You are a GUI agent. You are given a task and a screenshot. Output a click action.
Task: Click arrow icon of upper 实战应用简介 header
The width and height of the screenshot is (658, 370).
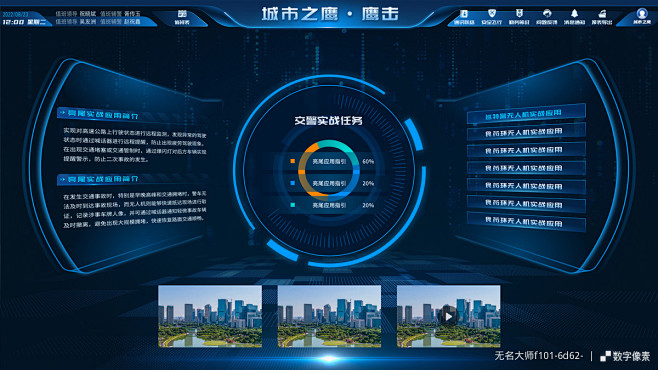[x=63, y=112]
